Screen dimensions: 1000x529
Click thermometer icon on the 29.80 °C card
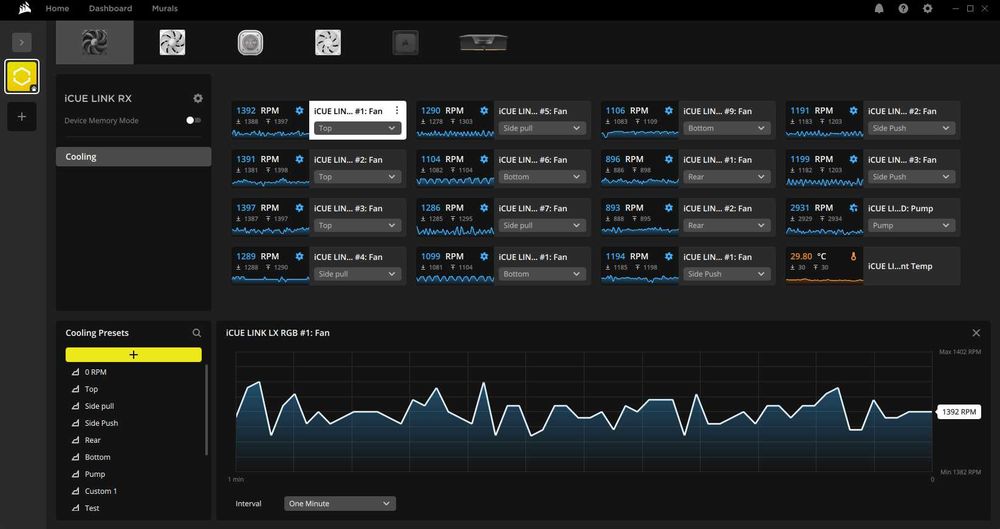click(853, 256)
